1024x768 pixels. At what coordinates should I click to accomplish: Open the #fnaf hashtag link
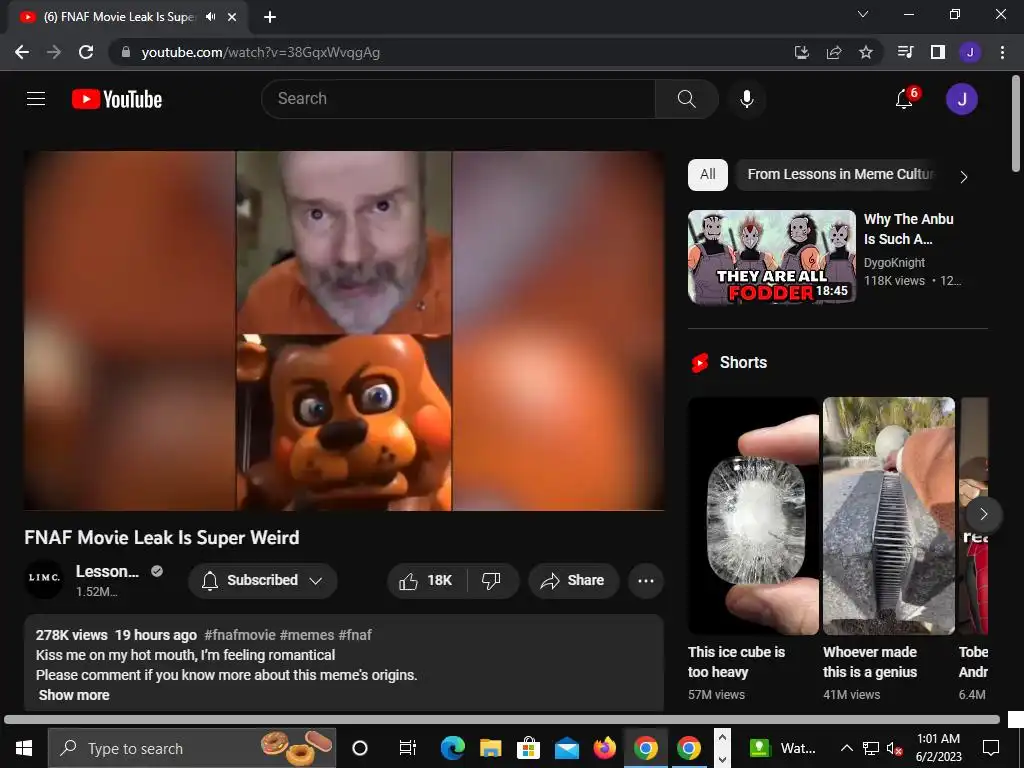(x=355, y=635)
